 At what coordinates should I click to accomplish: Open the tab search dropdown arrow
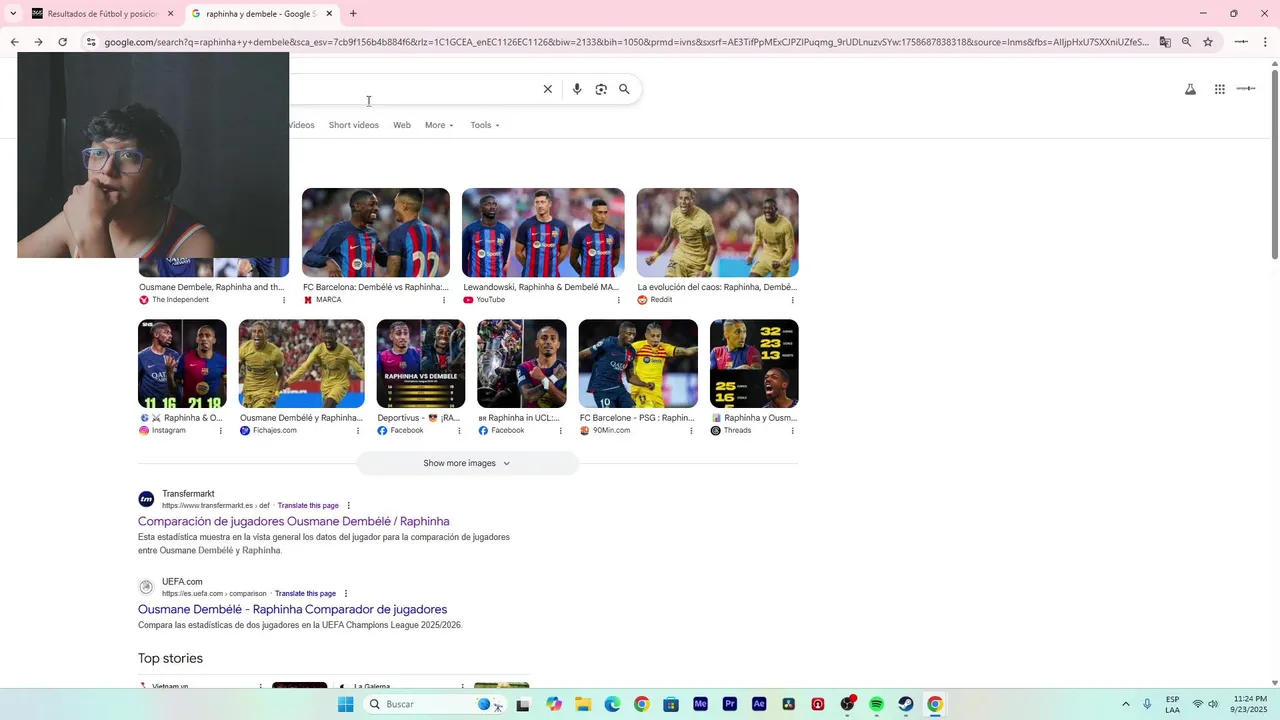pyautogui.click(x=13, y=14)
